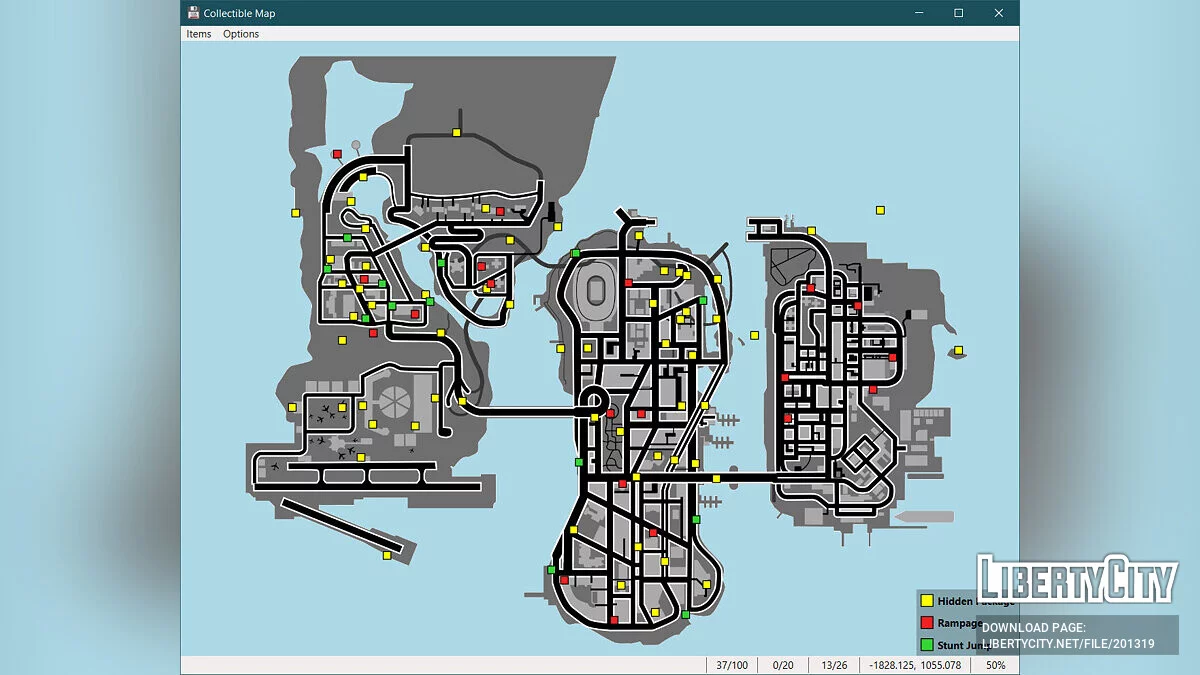Open the Items menu
This screenshot has height=675, width=1200.
[197, 34]
